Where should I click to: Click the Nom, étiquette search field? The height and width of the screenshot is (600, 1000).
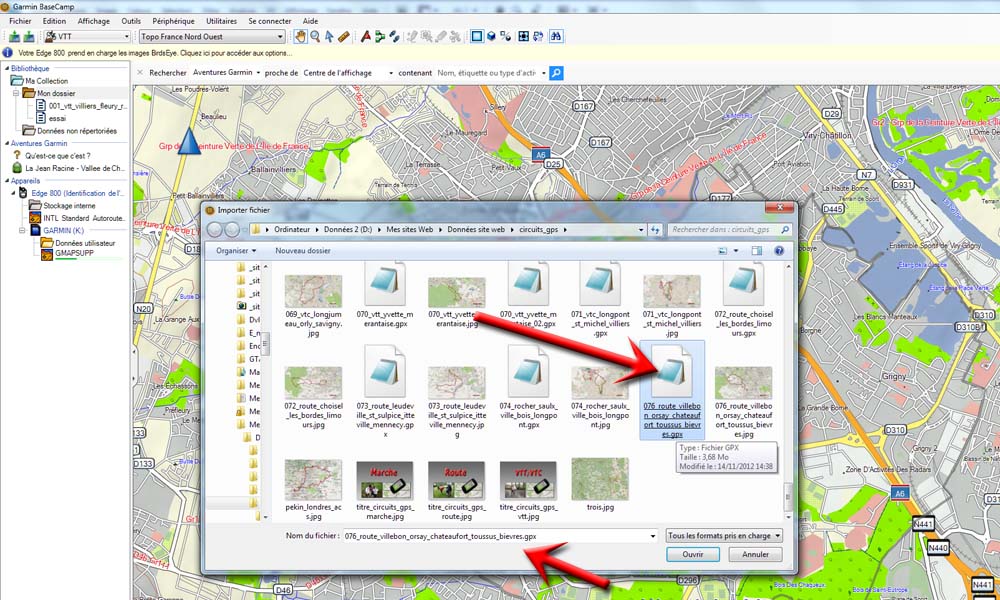(487, 73)
